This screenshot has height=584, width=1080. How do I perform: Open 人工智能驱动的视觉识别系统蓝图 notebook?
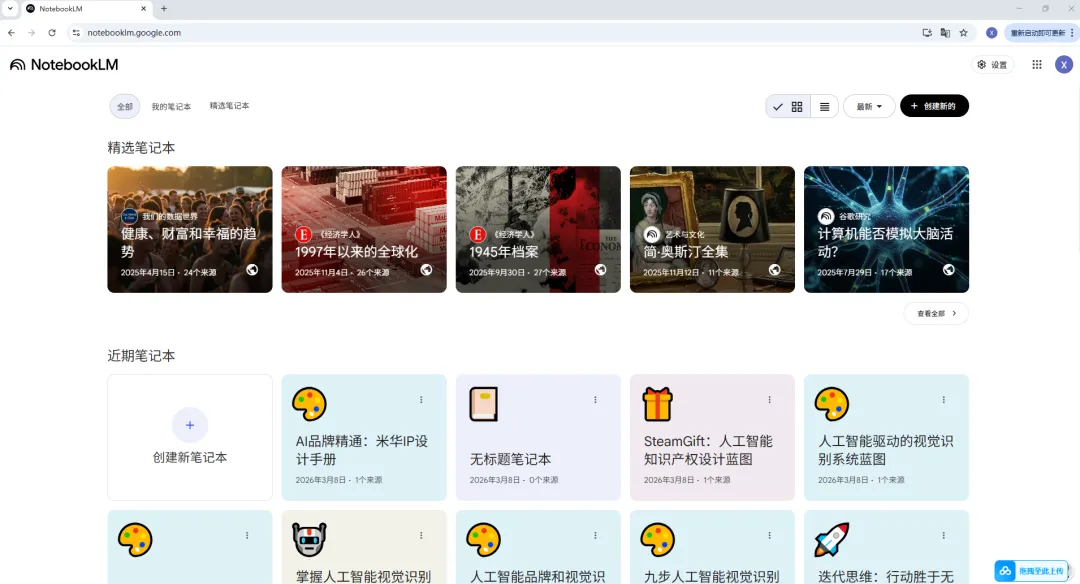point(886,437)
